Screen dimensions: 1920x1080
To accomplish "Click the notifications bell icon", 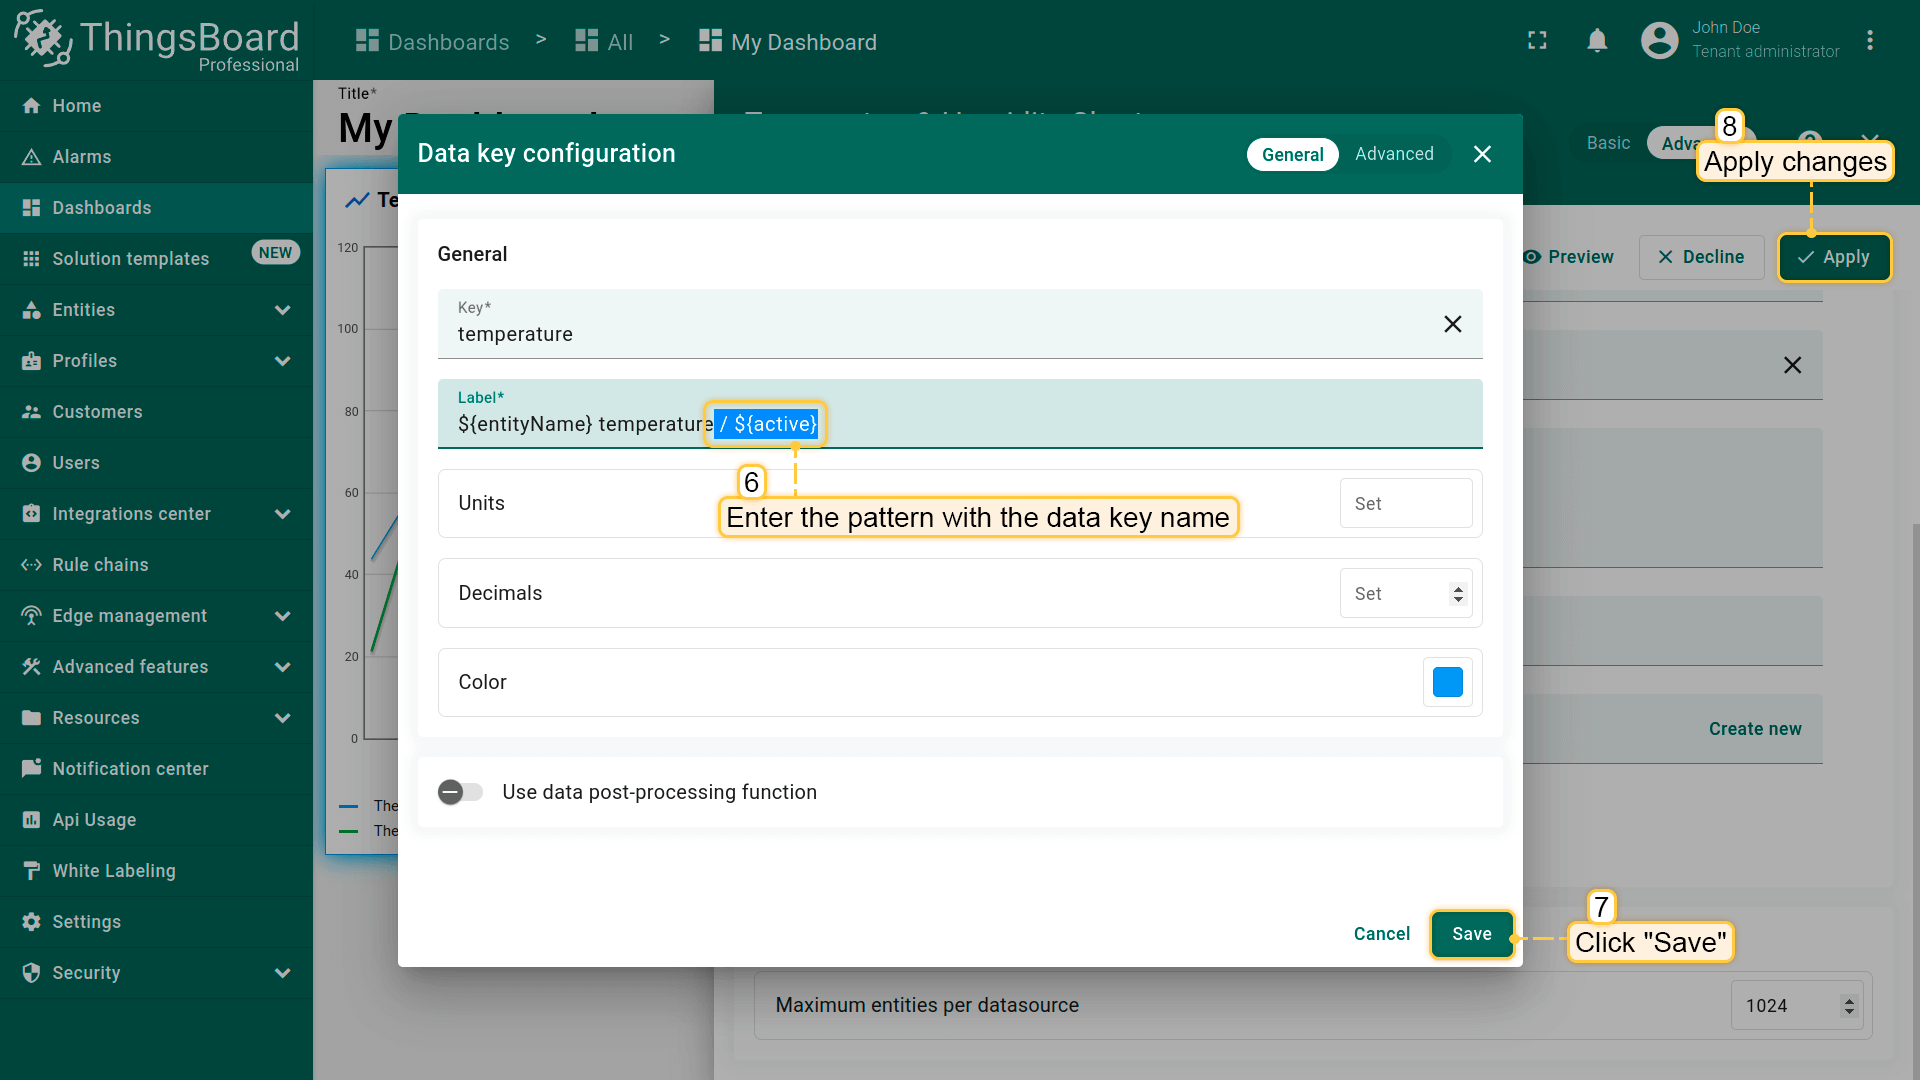I will [x=1597, y=41].
